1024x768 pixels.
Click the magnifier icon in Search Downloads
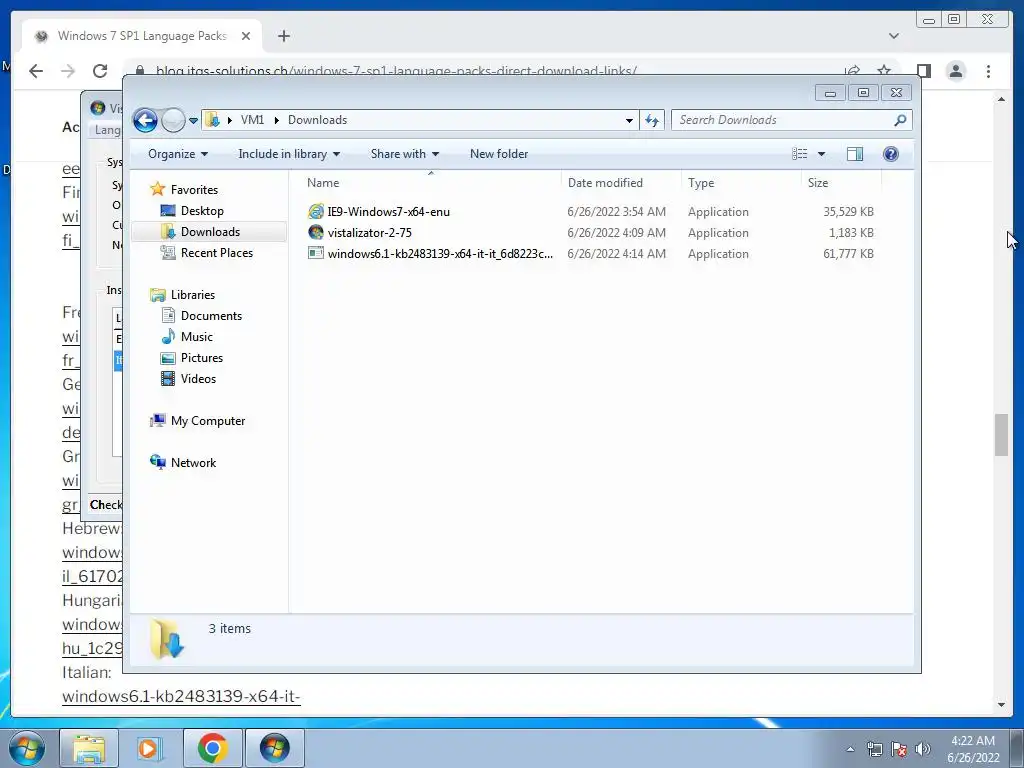(x=900, y=120)
